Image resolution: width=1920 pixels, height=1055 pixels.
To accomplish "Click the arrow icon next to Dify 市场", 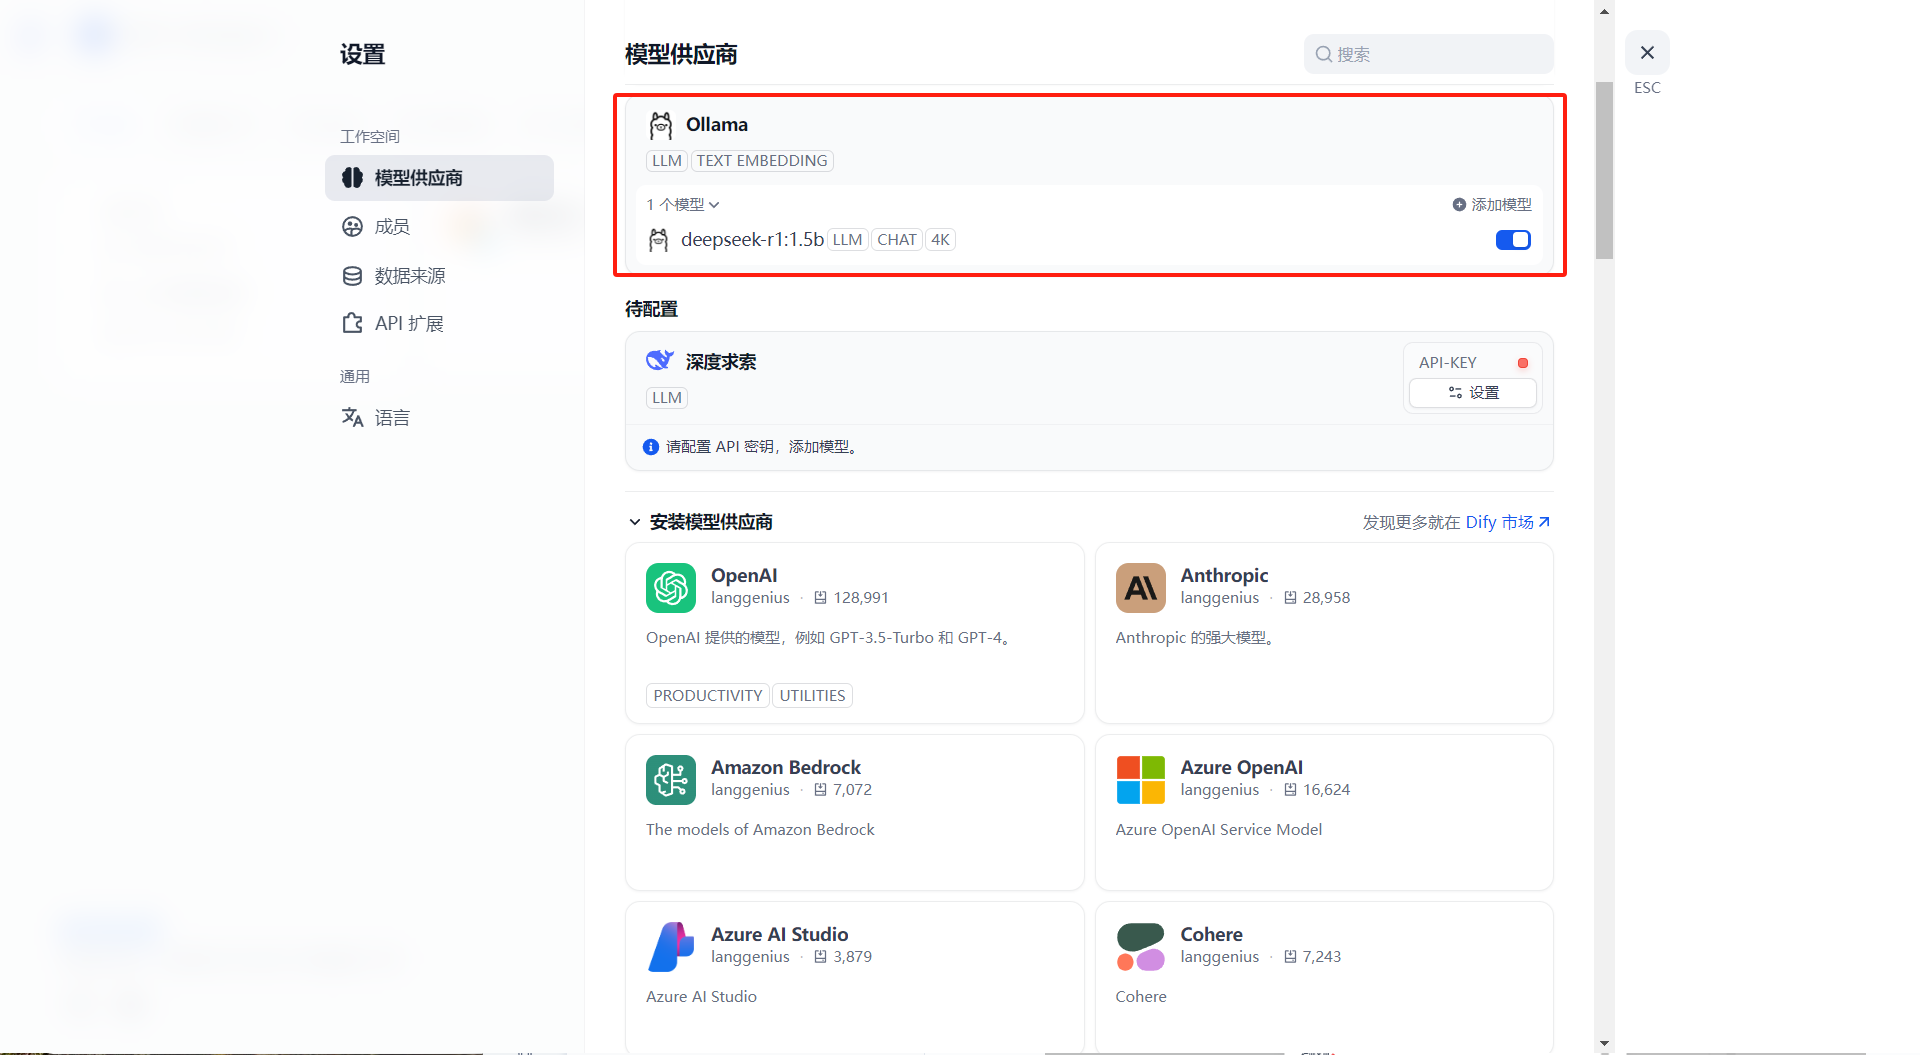I will tap(1544, 522).
